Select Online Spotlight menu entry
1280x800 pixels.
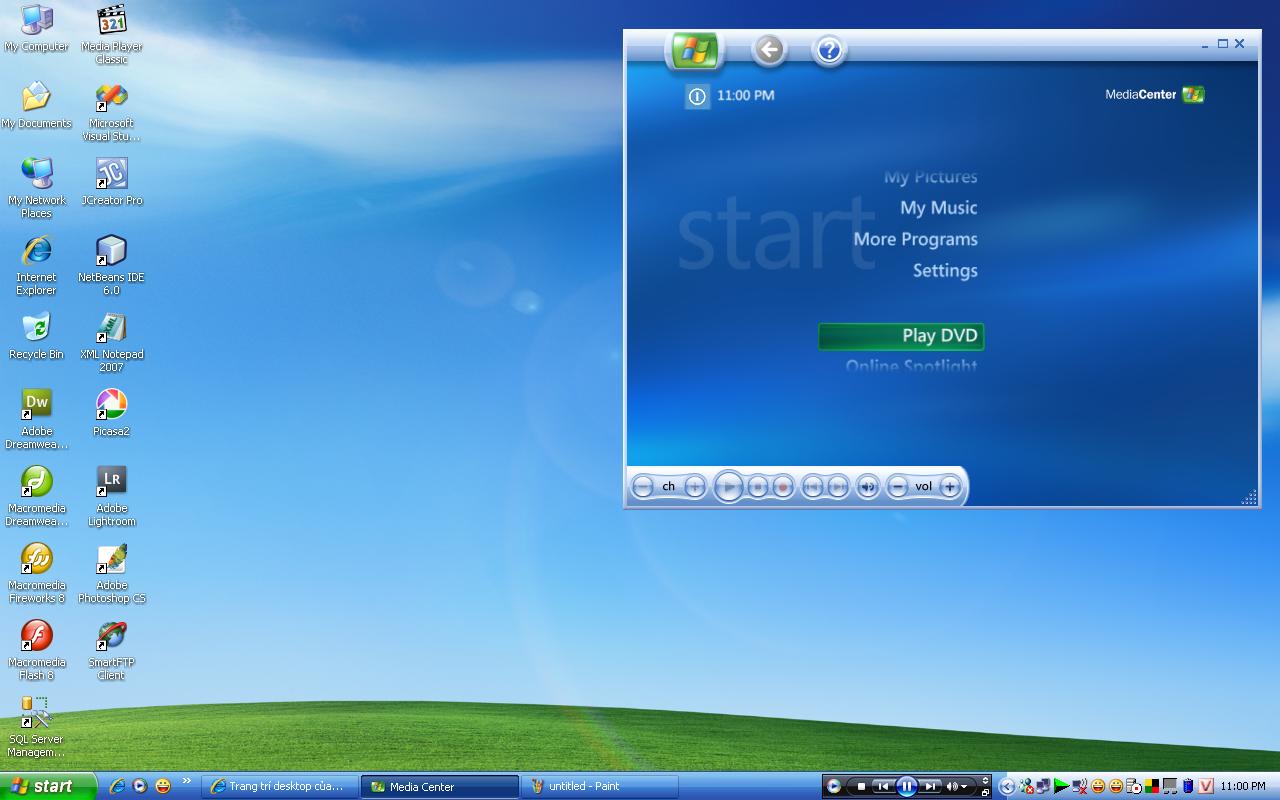point(911,366)
